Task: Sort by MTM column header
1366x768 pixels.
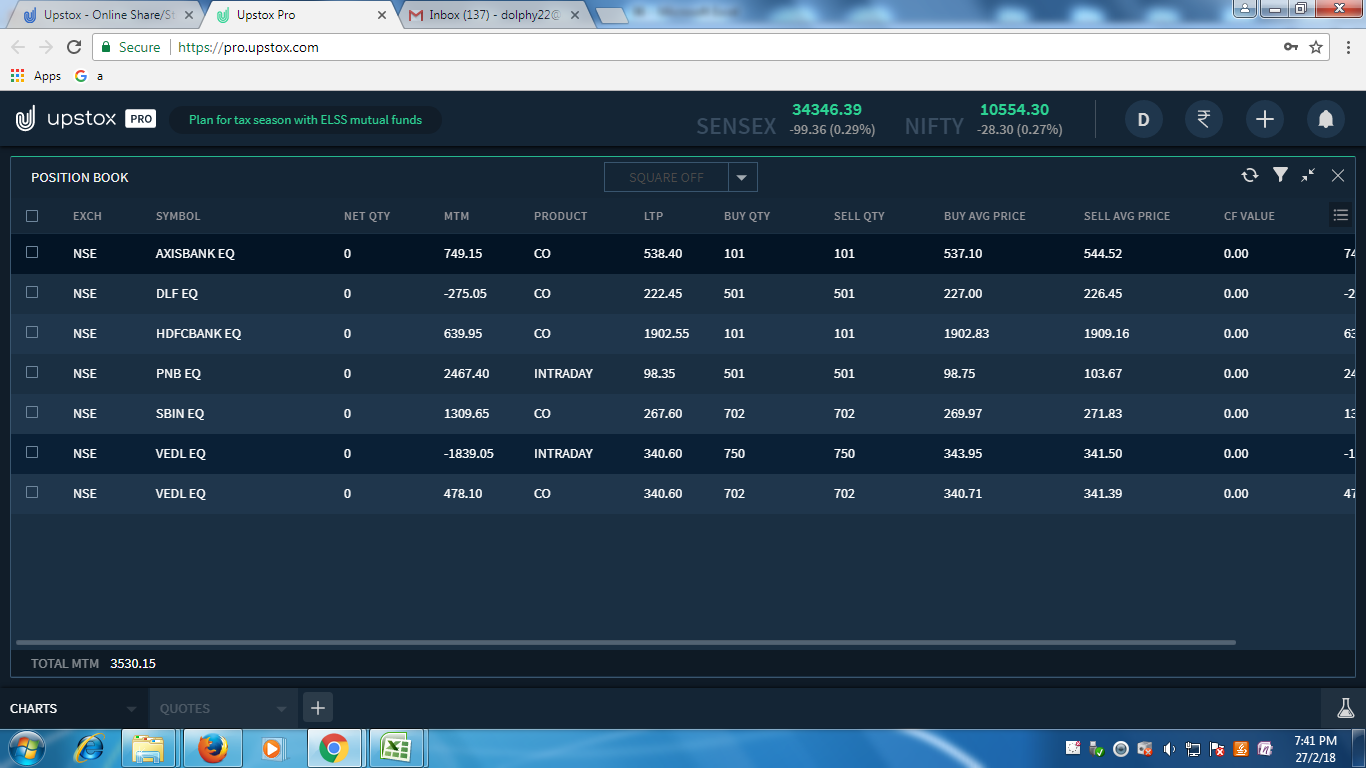Action: point(456,216)
